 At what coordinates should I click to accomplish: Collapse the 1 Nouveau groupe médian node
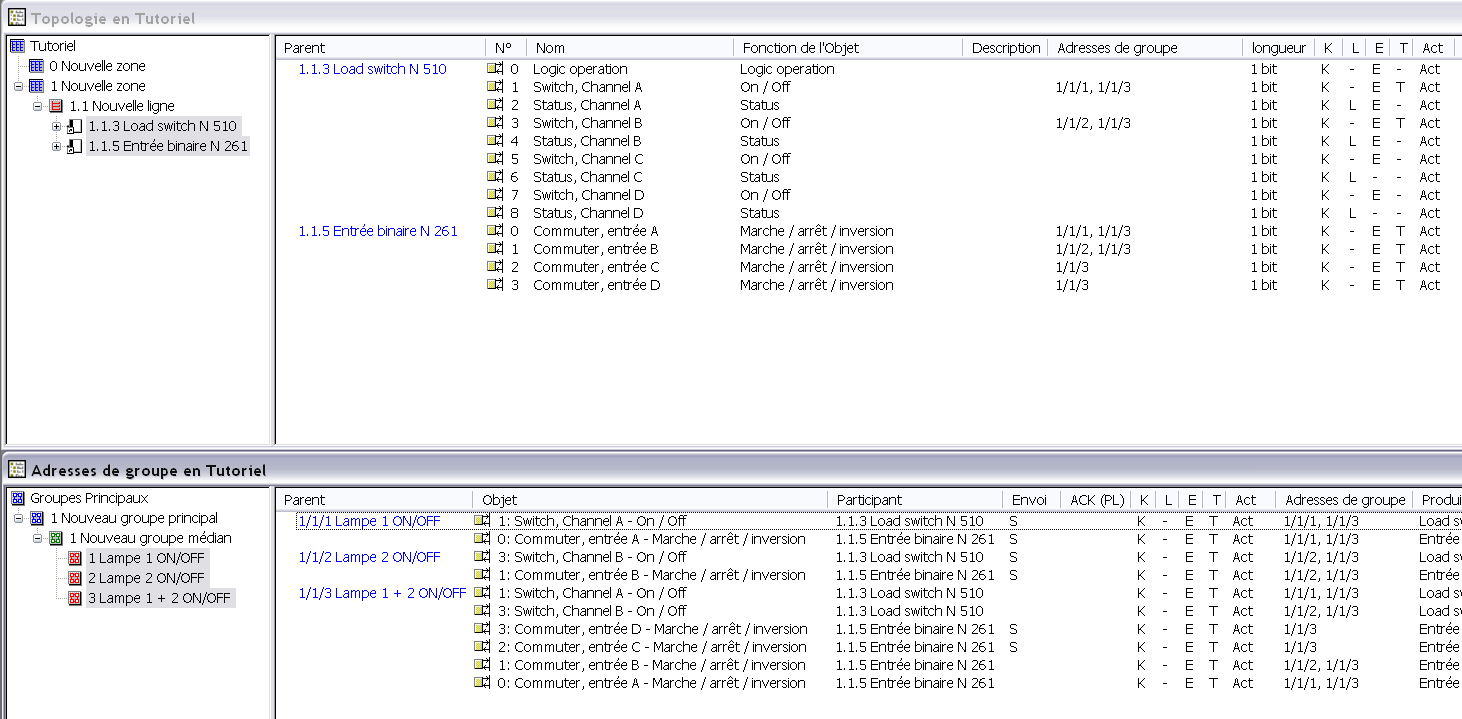pos(38,538)
